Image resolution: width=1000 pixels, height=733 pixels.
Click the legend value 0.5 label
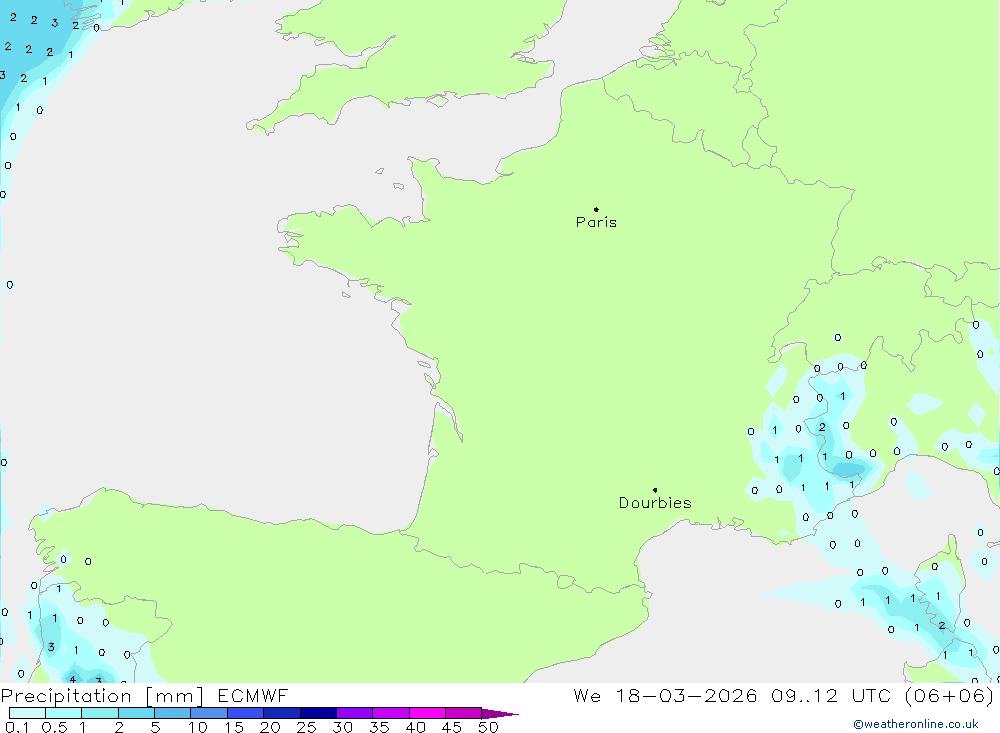[x=54, y=727]
